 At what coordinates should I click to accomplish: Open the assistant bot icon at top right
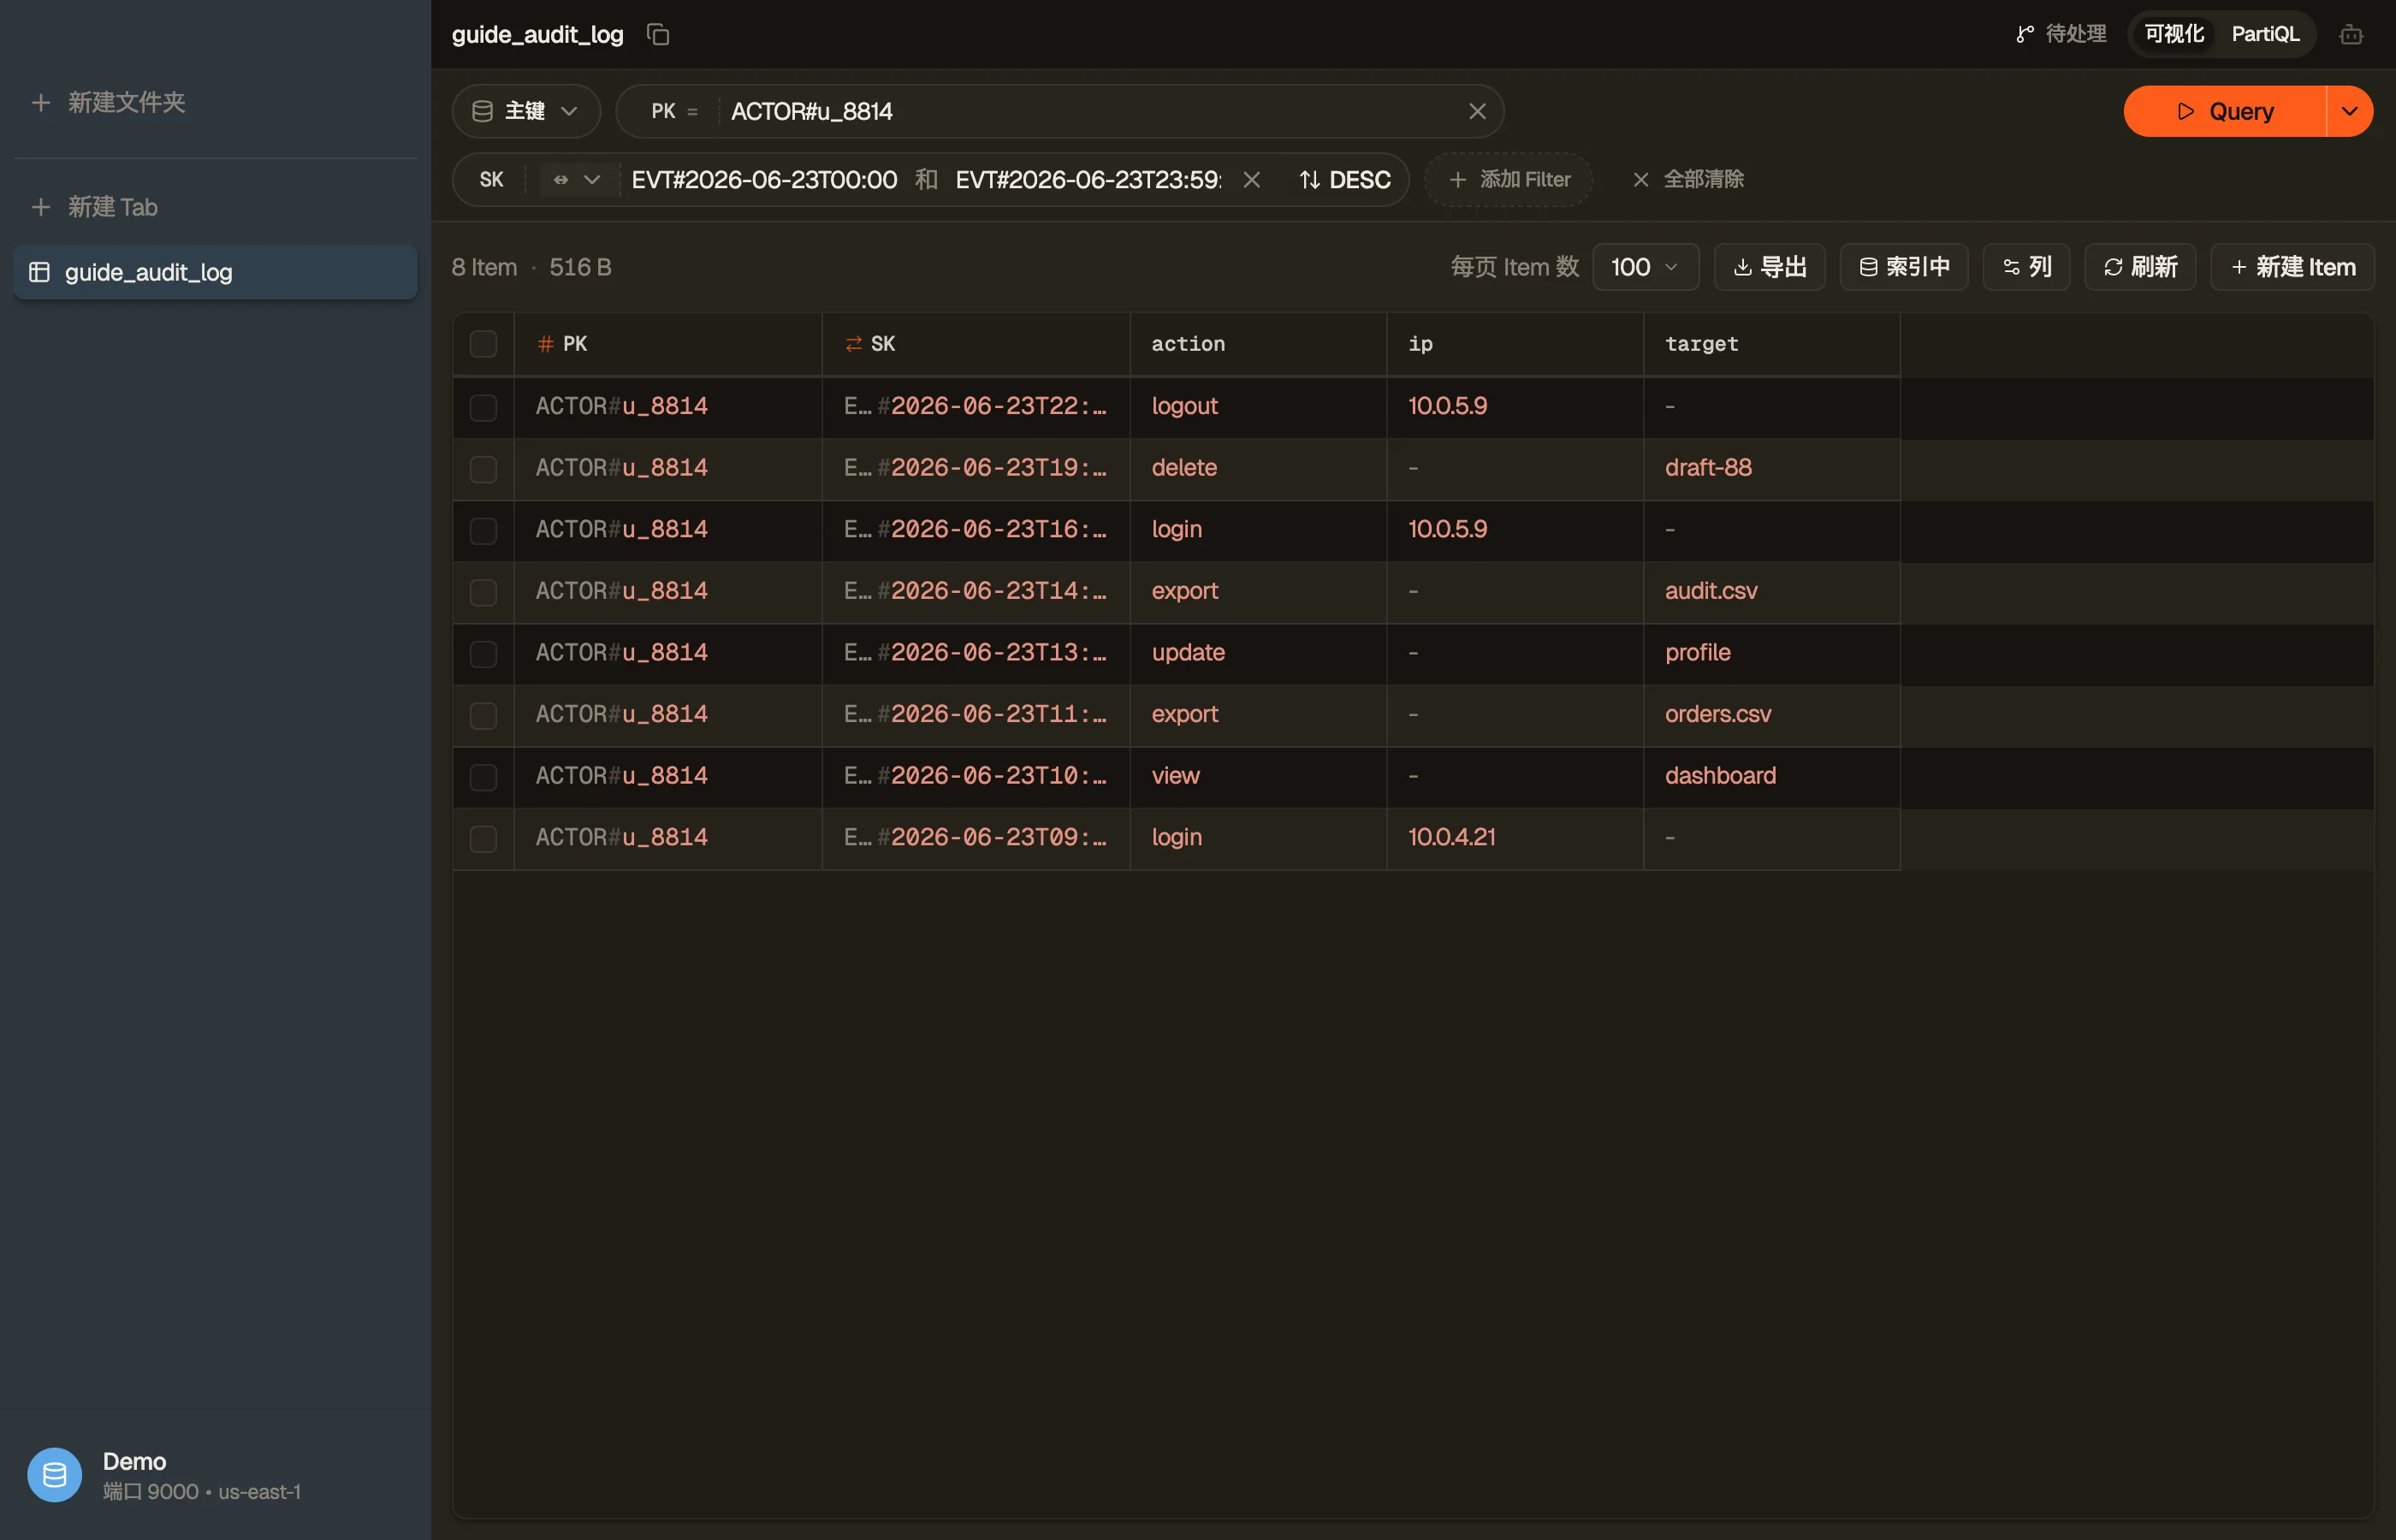pos(2351,35)
